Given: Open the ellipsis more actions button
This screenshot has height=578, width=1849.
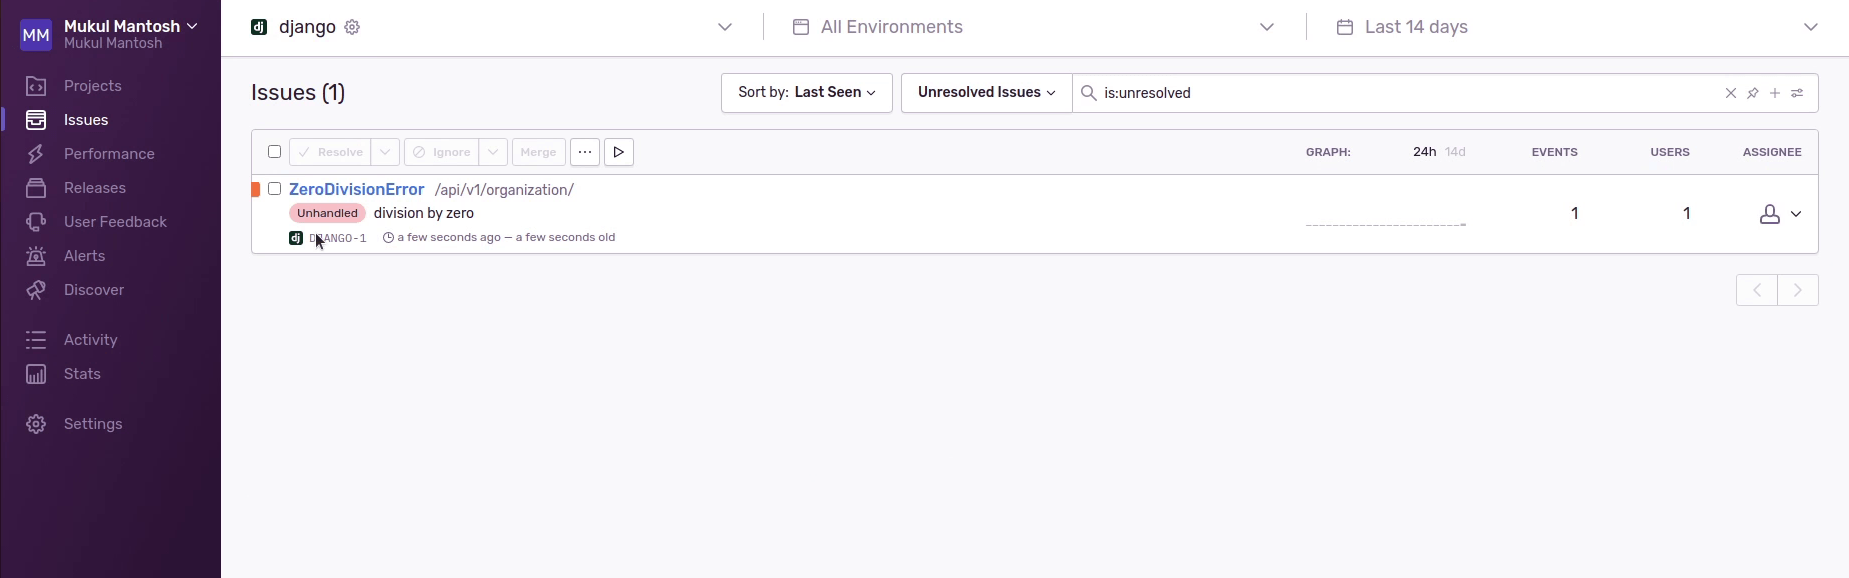Looking at the screenshot, I should pyautogui.click(x=585, y=152).
